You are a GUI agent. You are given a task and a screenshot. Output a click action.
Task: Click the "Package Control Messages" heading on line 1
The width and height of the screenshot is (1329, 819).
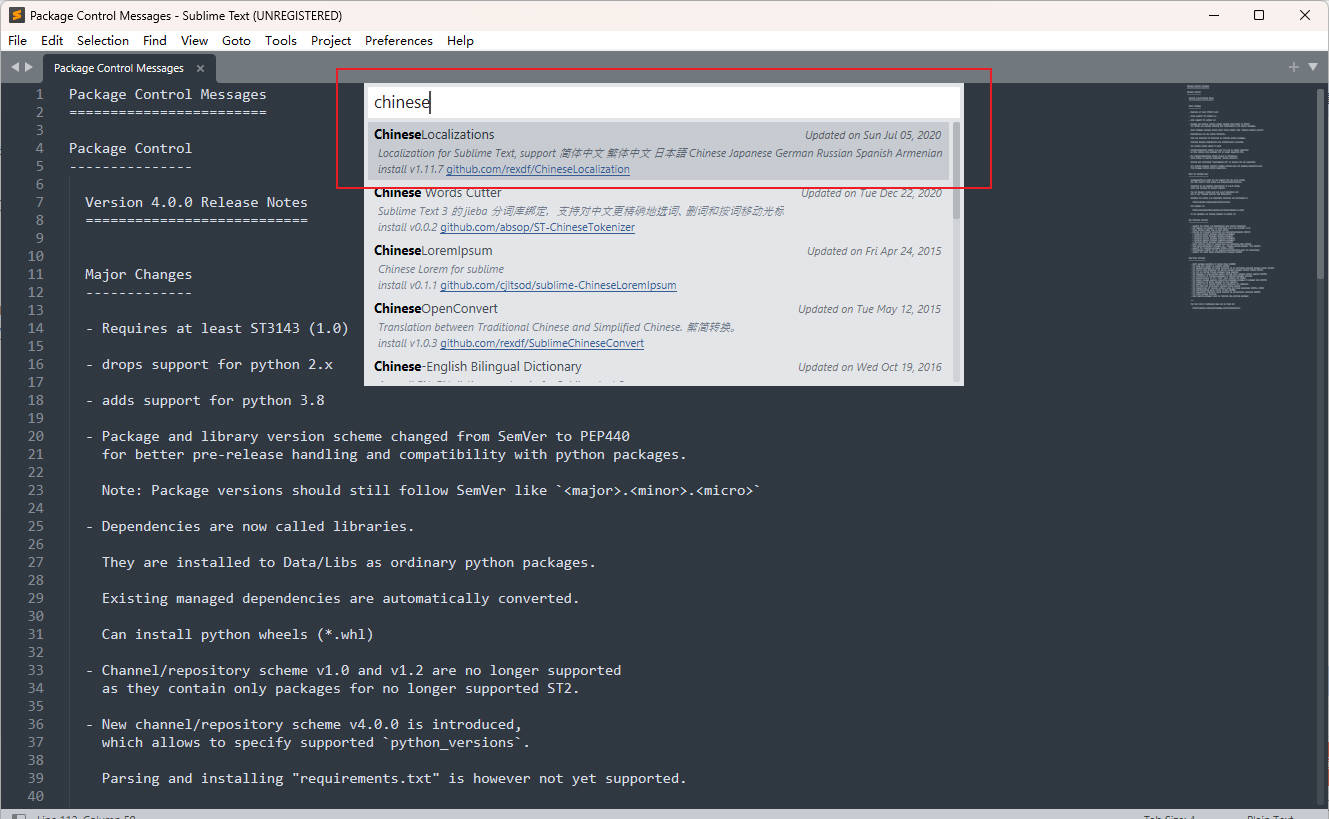click(x=167, y=94)
